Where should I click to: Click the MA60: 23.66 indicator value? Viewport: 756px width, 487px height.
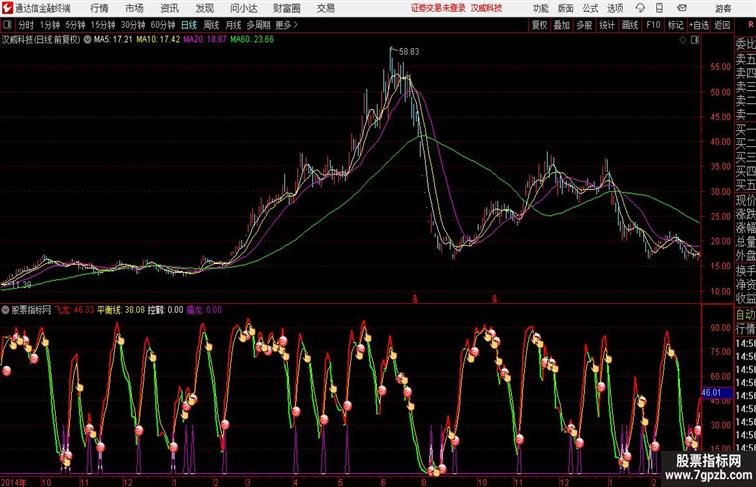click(x=252, y=40)
